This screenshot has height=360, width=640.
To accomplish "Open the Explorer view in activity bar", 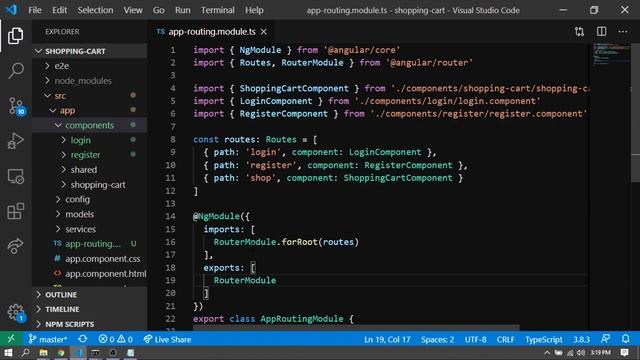I will click(16, 36).
